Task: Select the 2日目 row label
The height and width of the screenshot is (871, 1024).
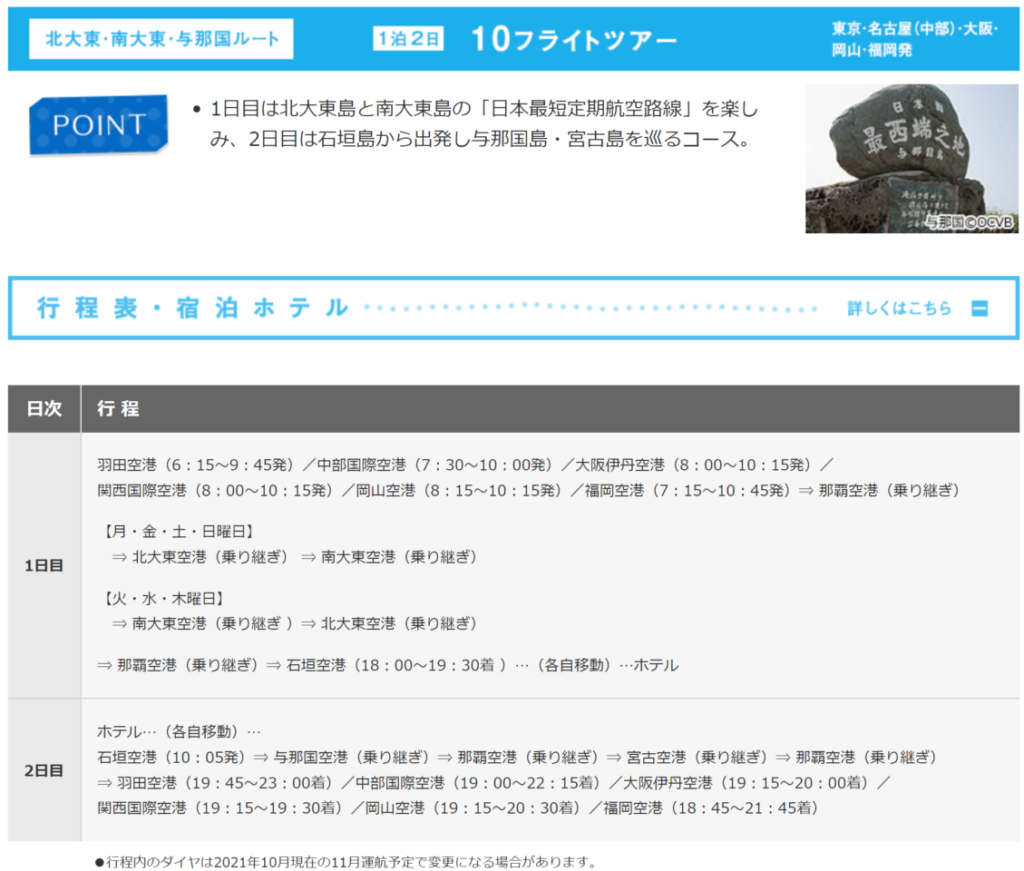Action: [44, 770]
